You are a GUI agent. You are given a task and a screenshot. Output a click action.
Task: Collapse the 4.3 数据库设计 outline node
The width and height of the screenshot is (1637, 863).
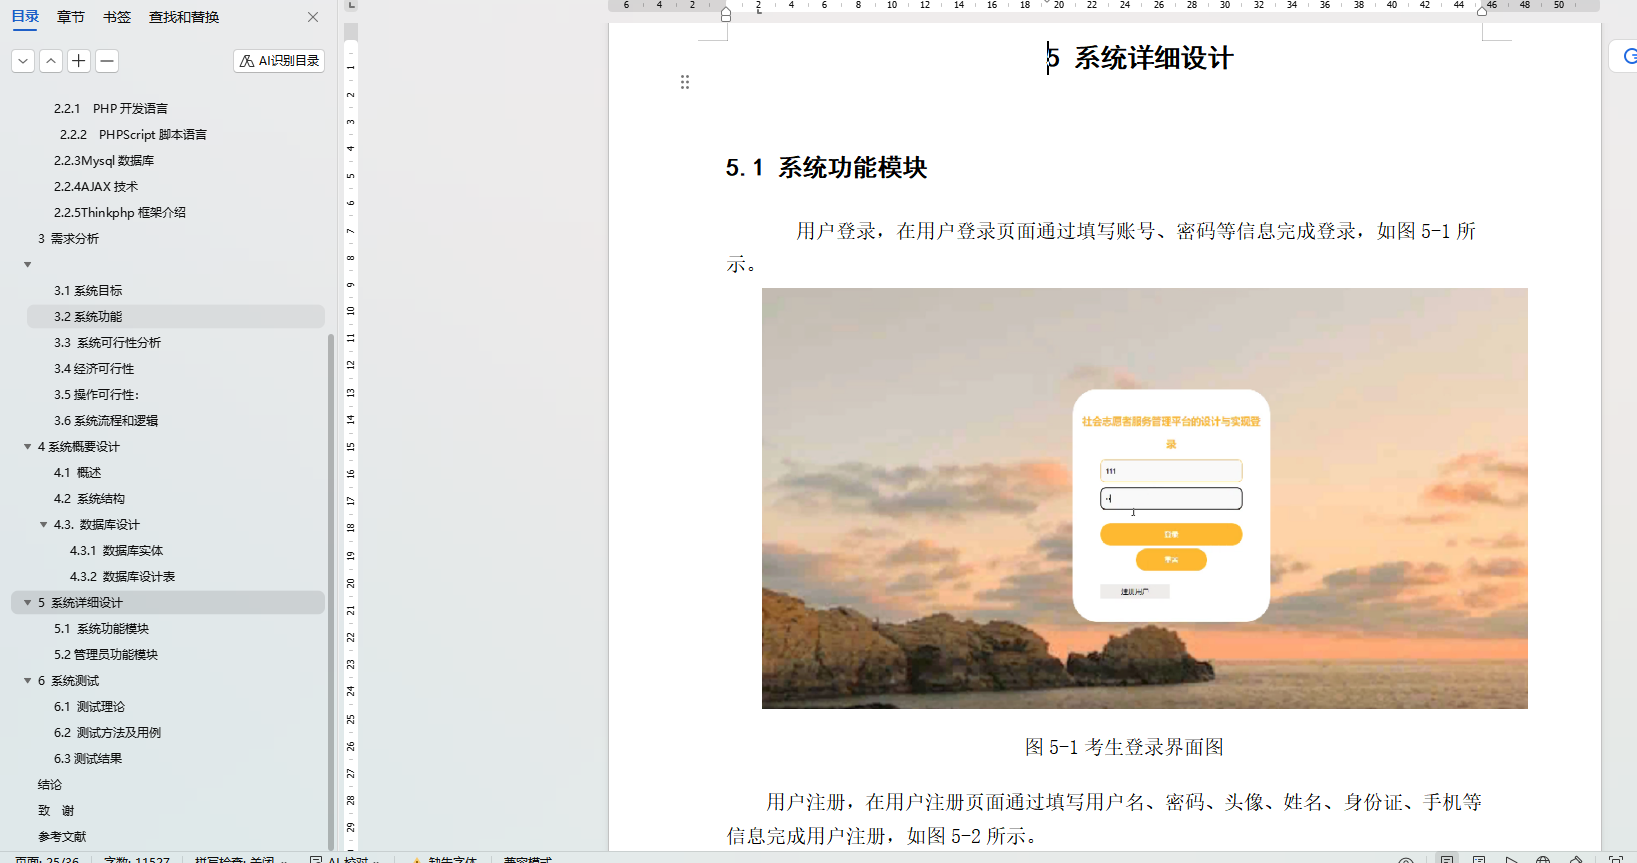pos(44,525)
